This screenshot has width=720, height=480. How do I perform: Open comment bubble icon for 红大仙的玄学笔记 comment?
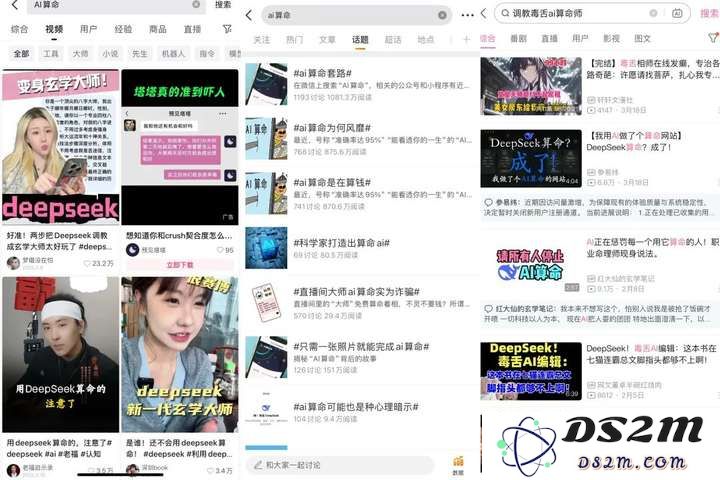pos(489,309)
